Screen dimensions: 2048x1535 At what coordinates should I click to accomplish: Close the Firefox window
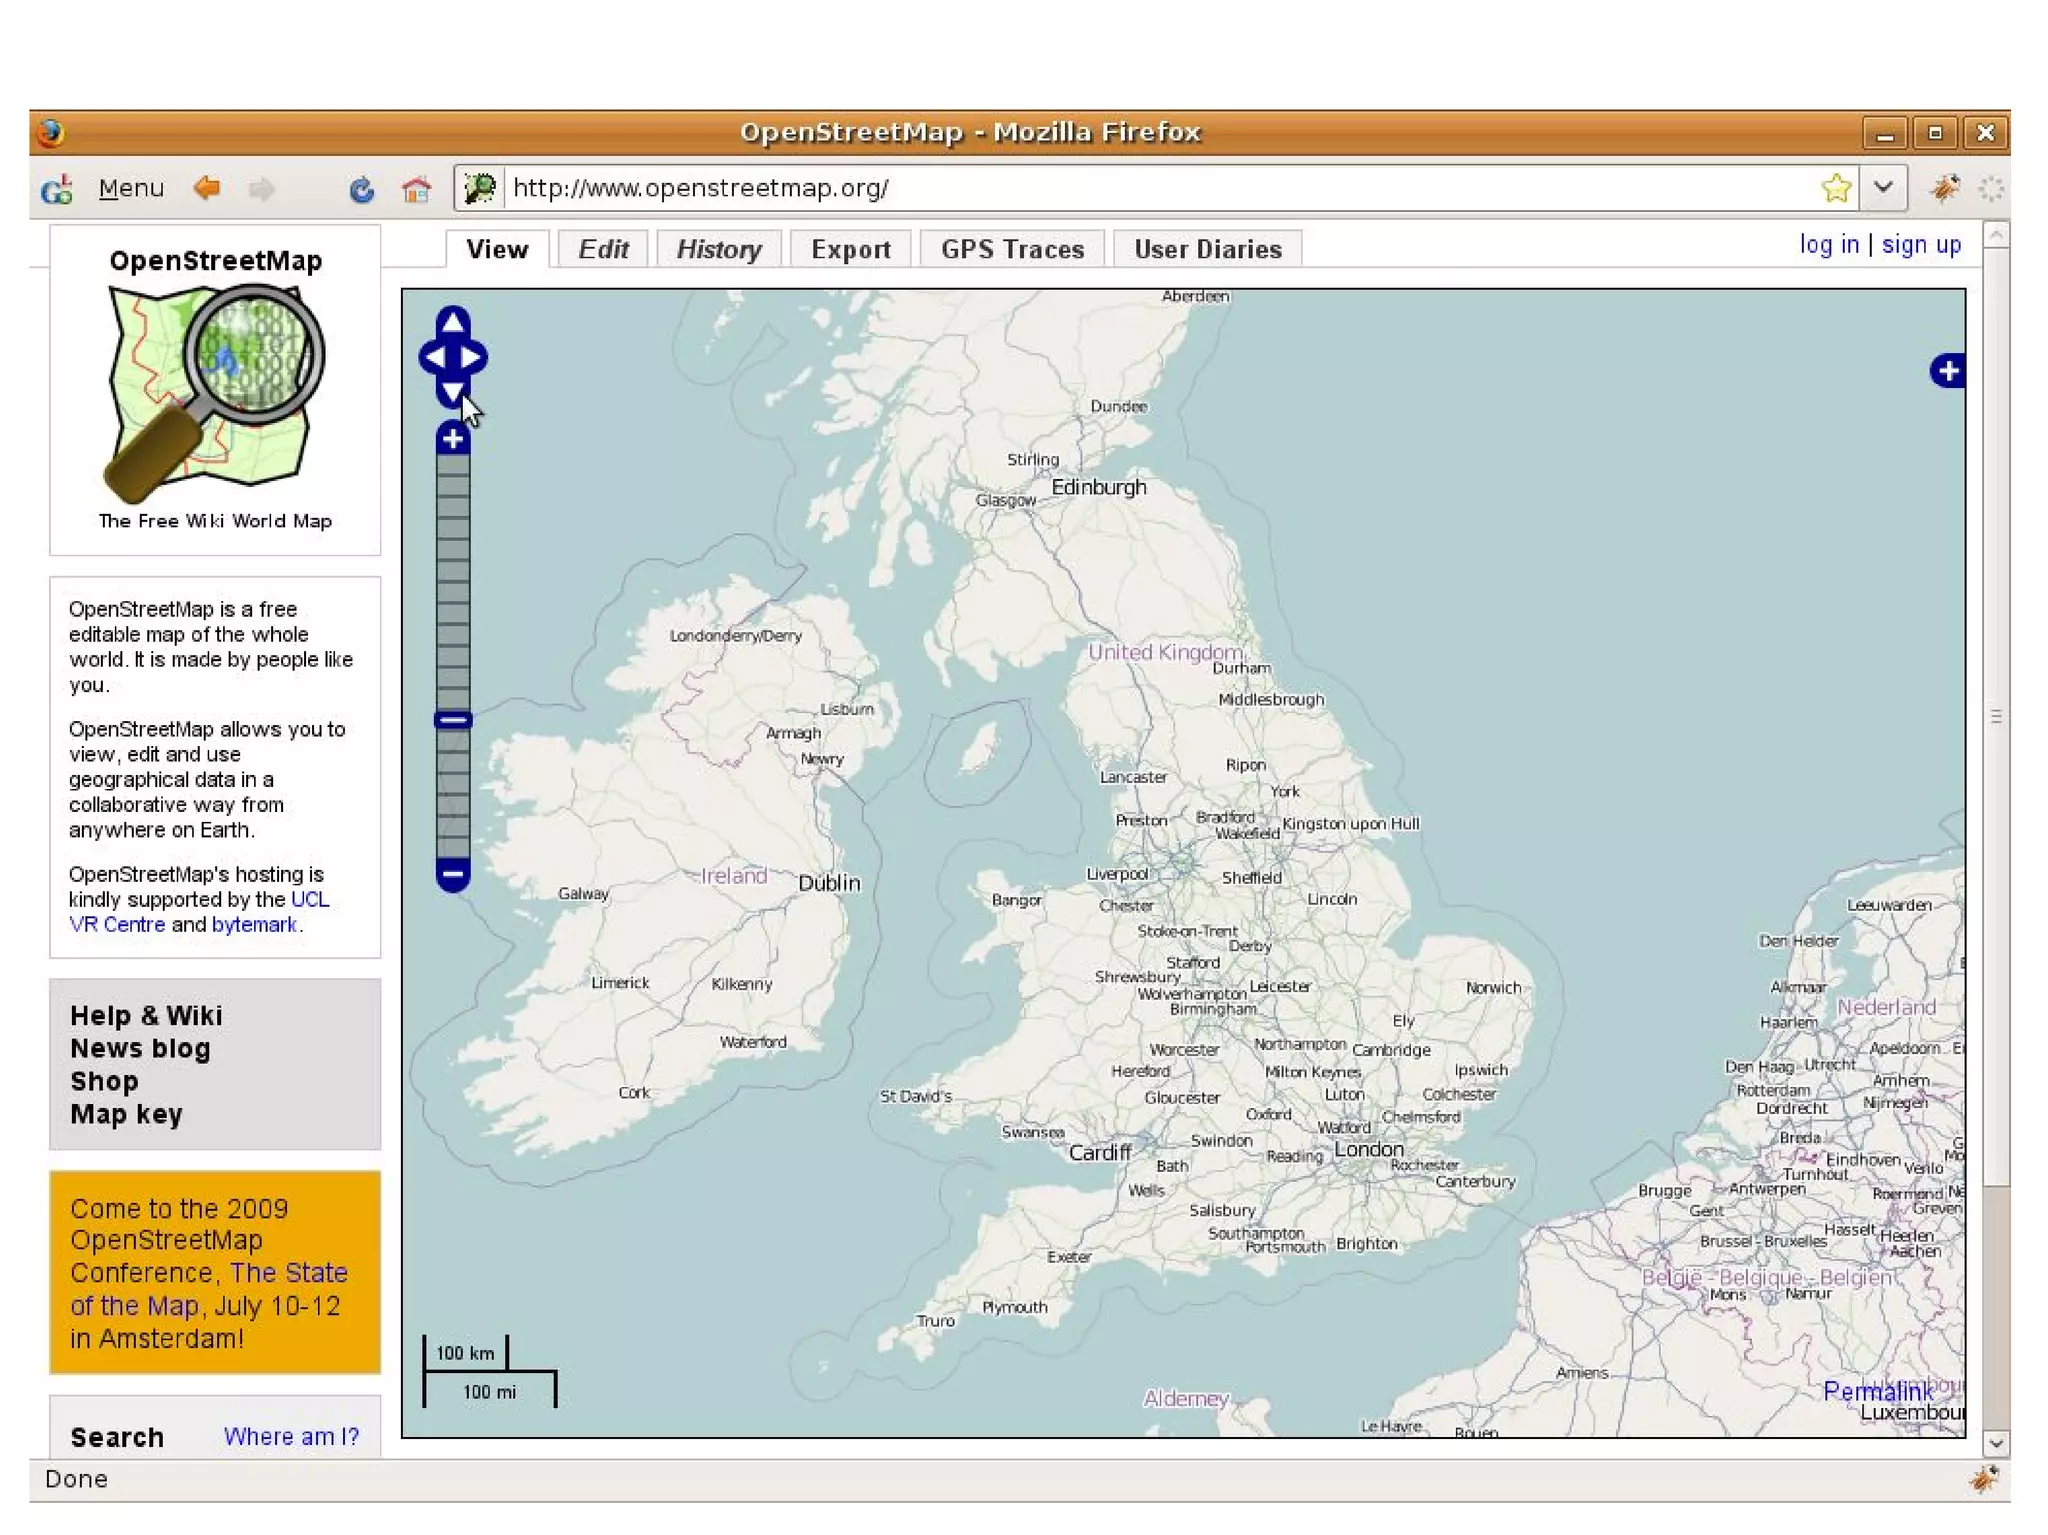click(1986, 133)
